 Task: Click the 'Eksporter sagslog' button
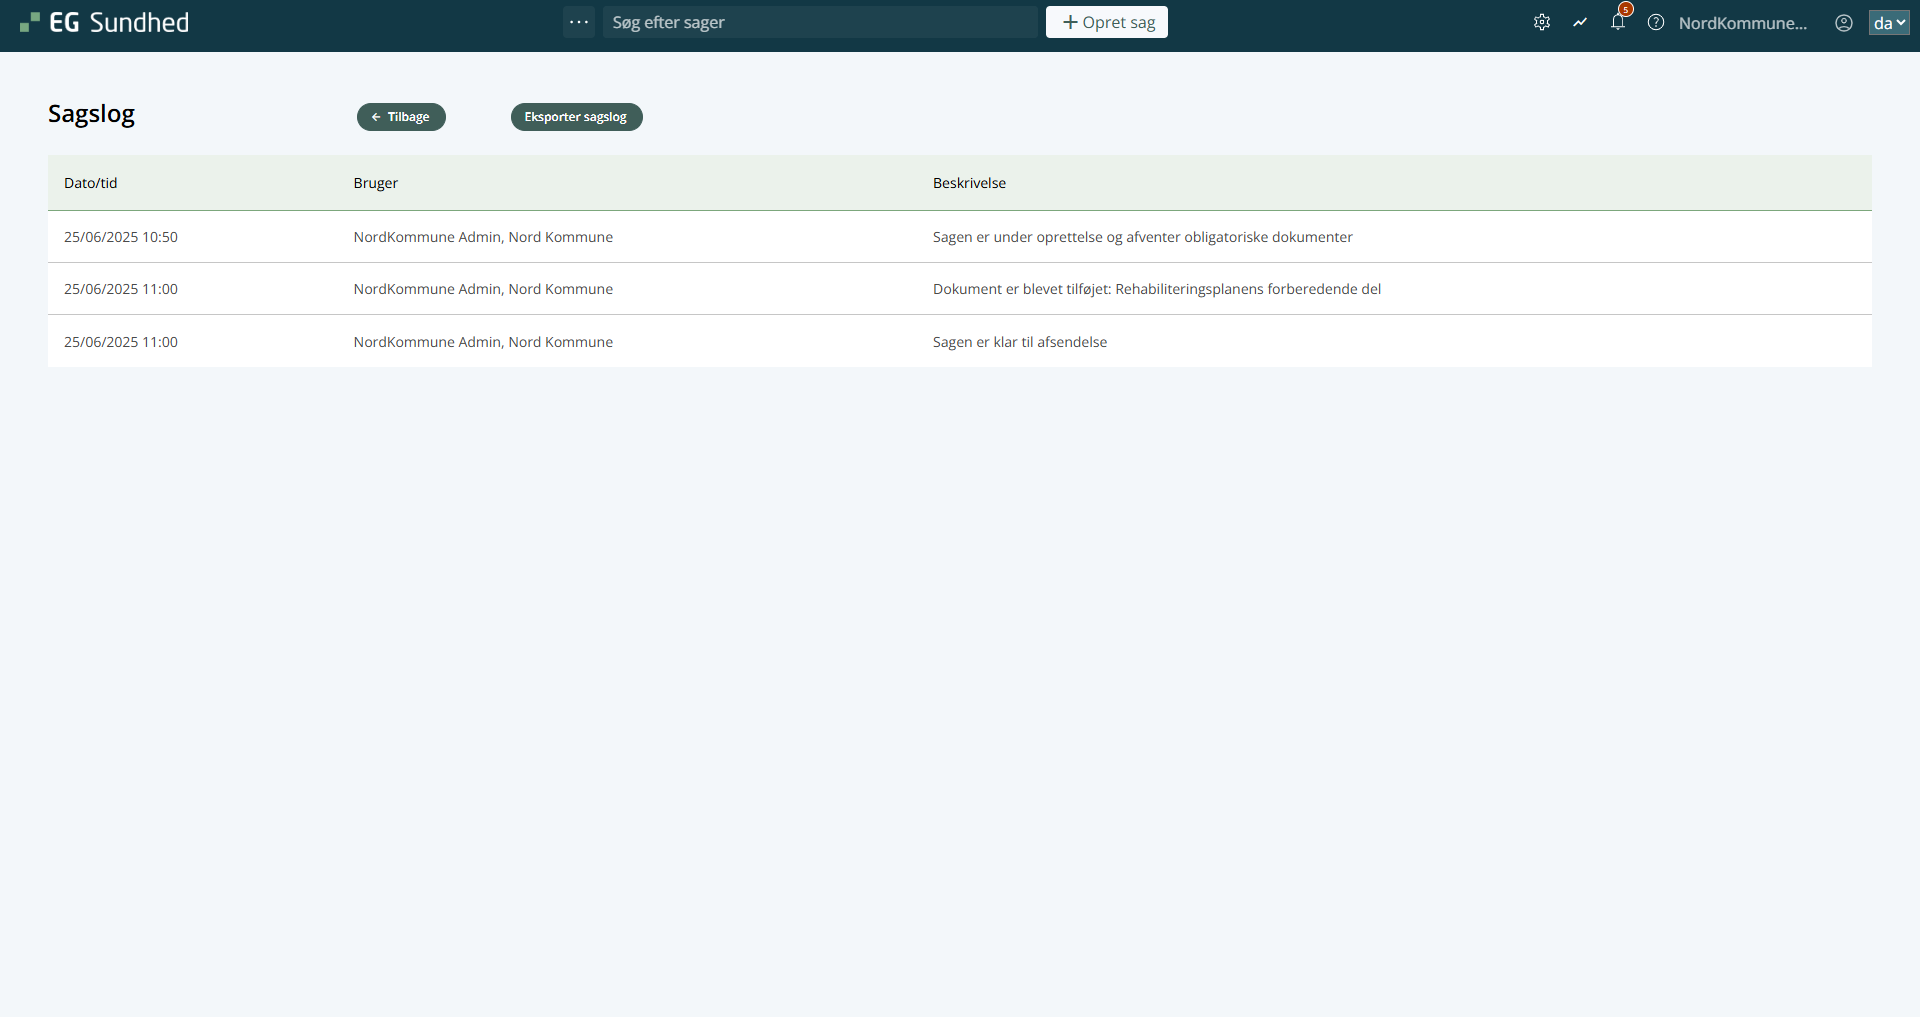click(x=576, y=117)
